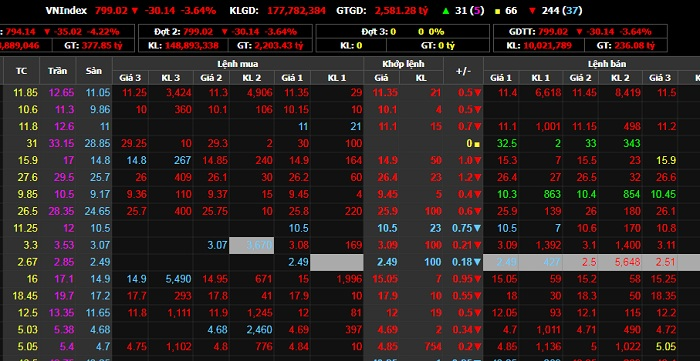Click the change value 0.95
Viewport: 700px width, 361px height.
463,279
